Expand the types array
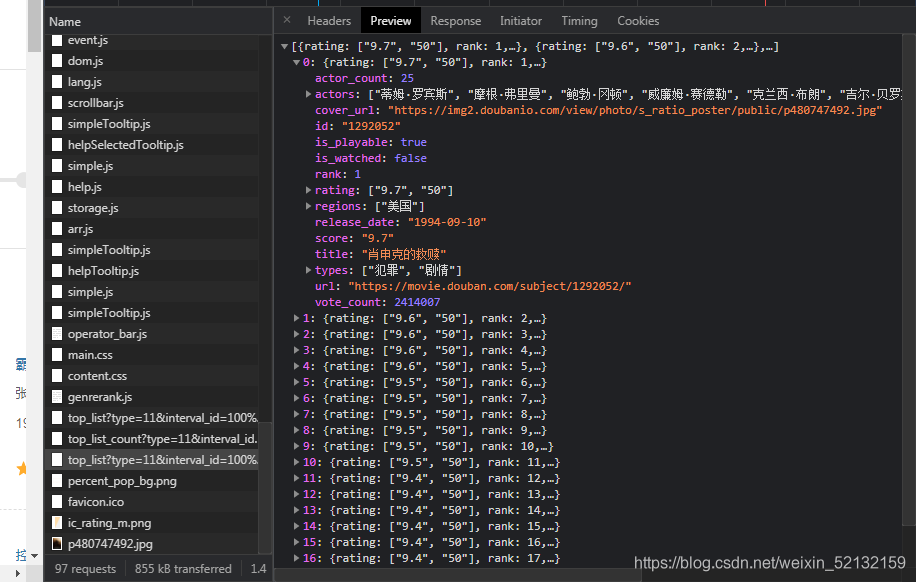Image resolution: width=916 pixels, height=582 pixels. click(308, 270)
